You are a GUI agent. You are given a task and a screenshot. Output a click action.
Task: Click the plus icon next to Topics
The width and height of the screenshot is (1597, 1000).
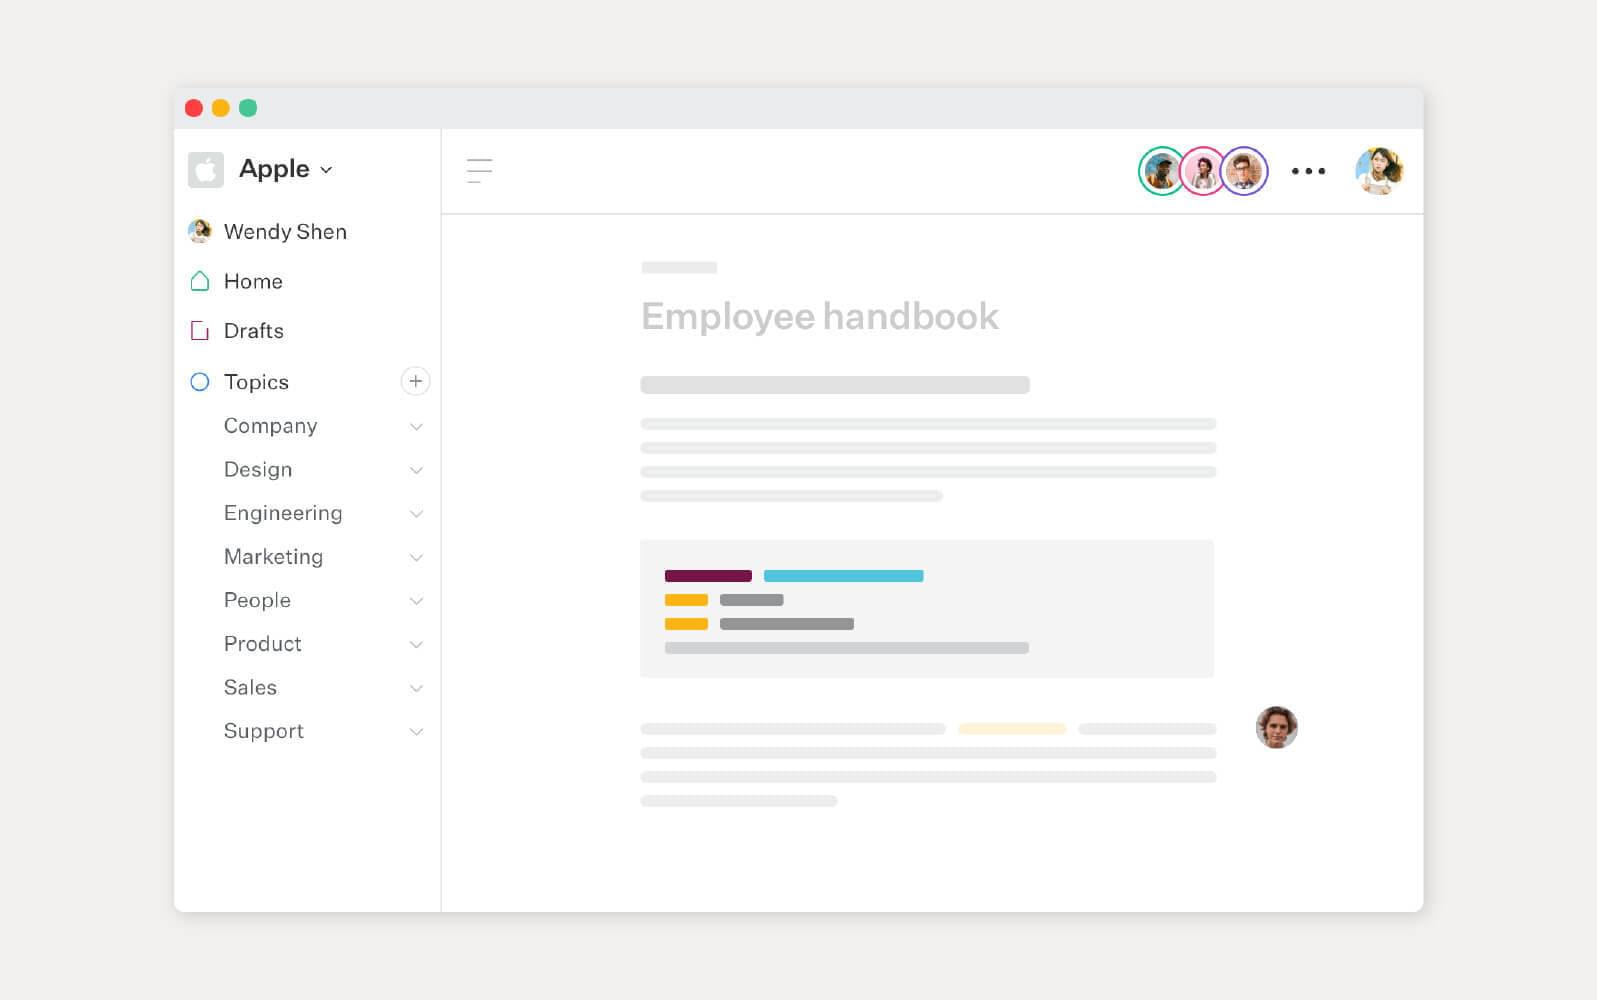pos(415,381)
